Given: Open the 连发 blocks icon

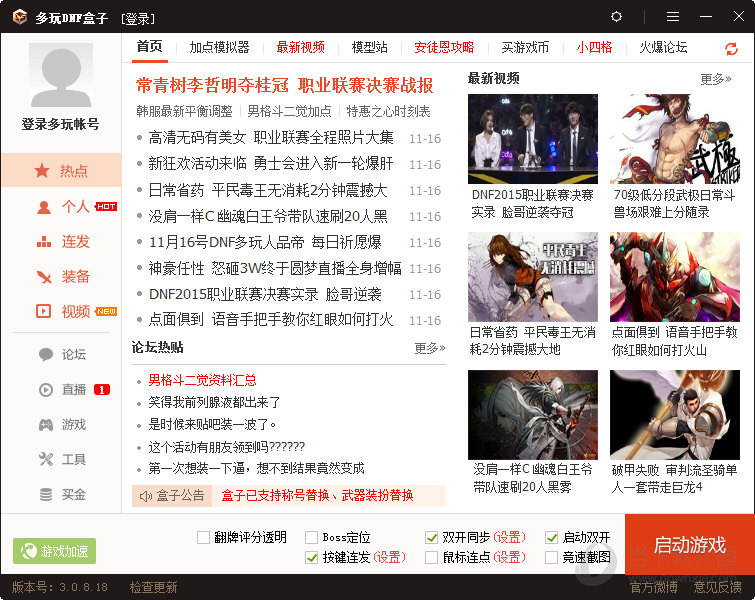Looking at the screenshot, I should tap(44, 241).
